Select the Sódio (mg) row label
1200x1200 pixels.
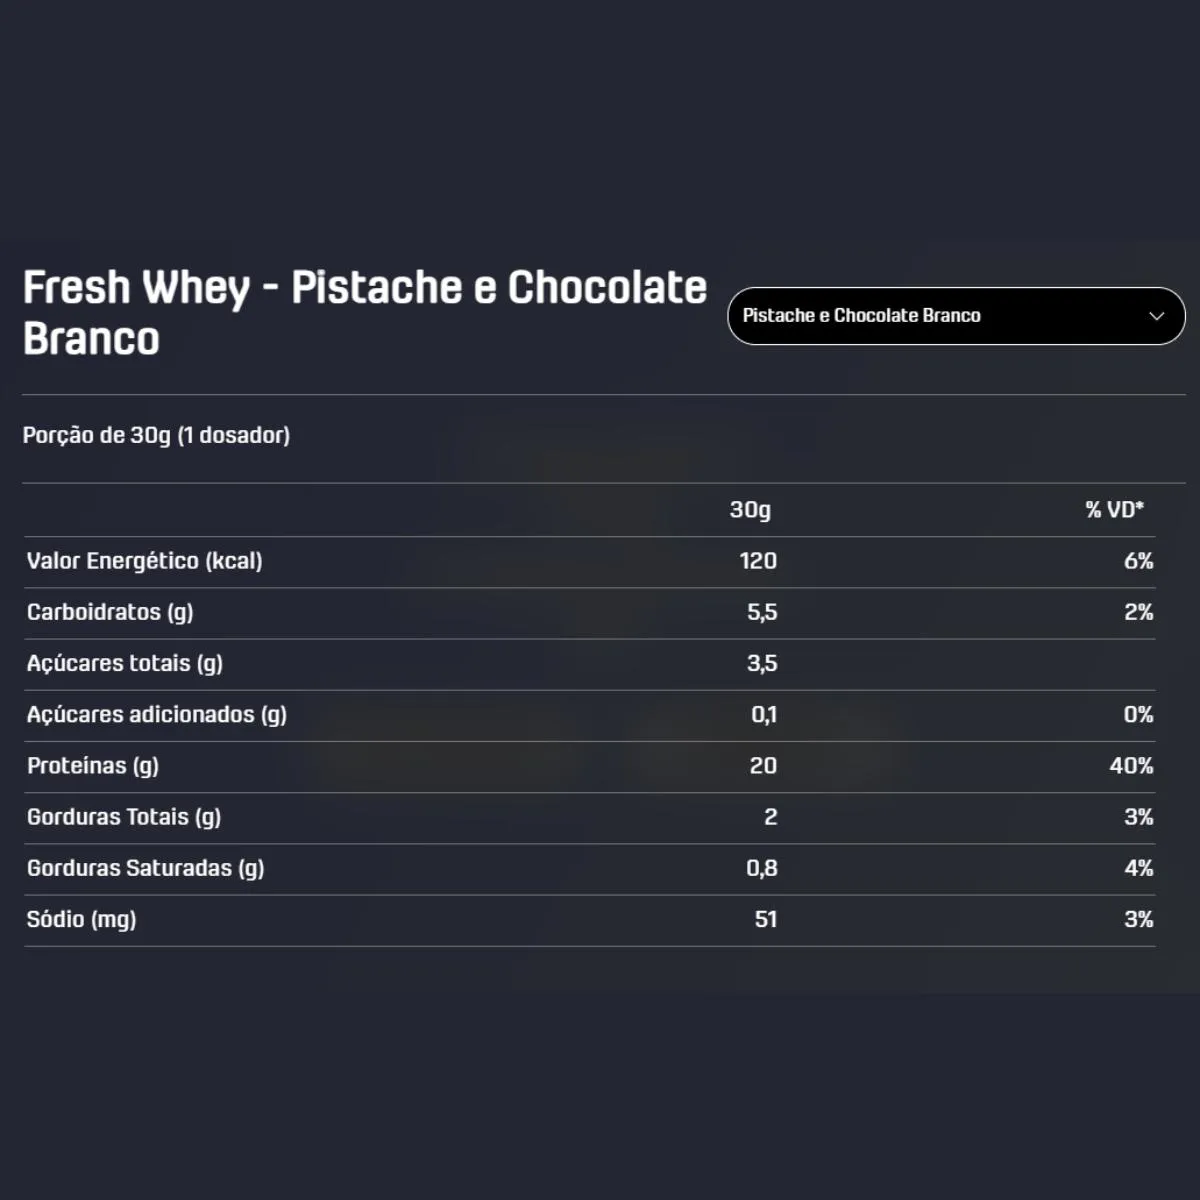(82, 920)
